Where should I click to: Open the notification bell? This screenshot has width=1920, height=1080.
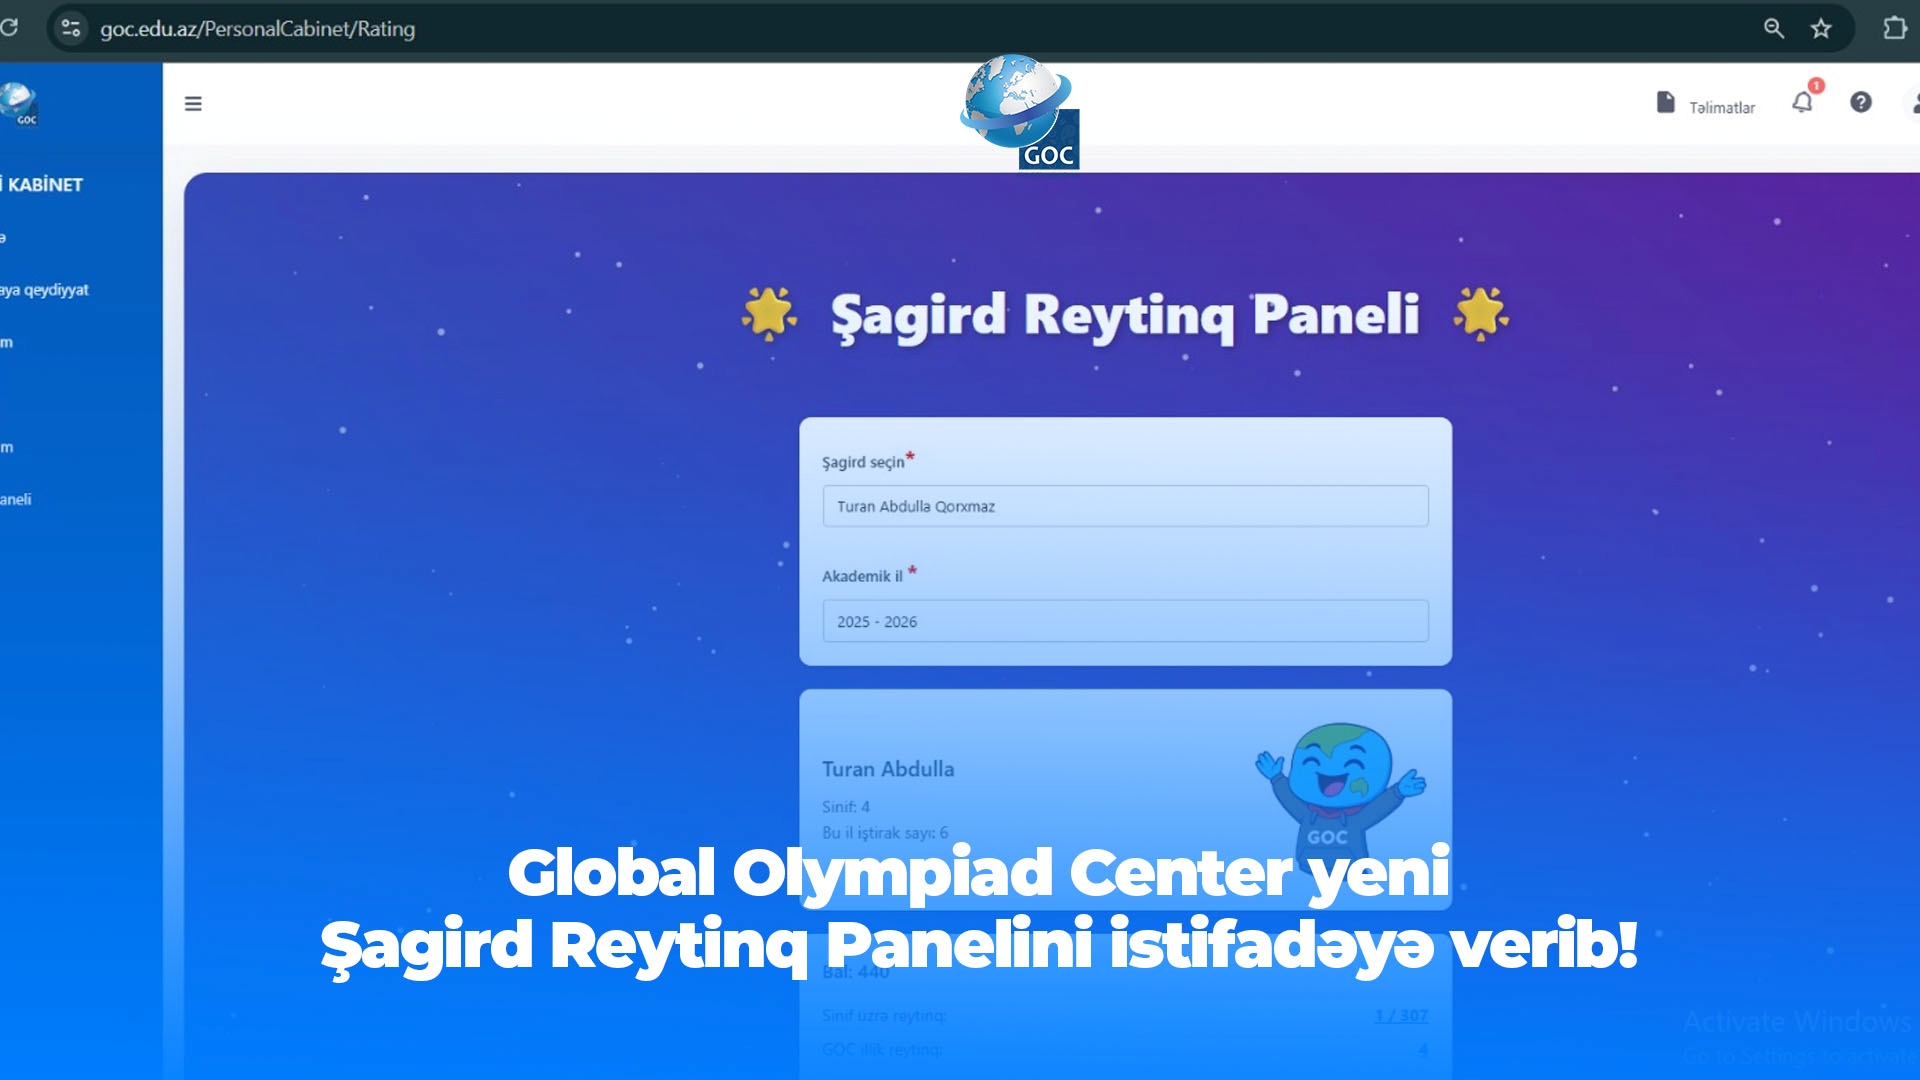click(x=1802, y=102)
